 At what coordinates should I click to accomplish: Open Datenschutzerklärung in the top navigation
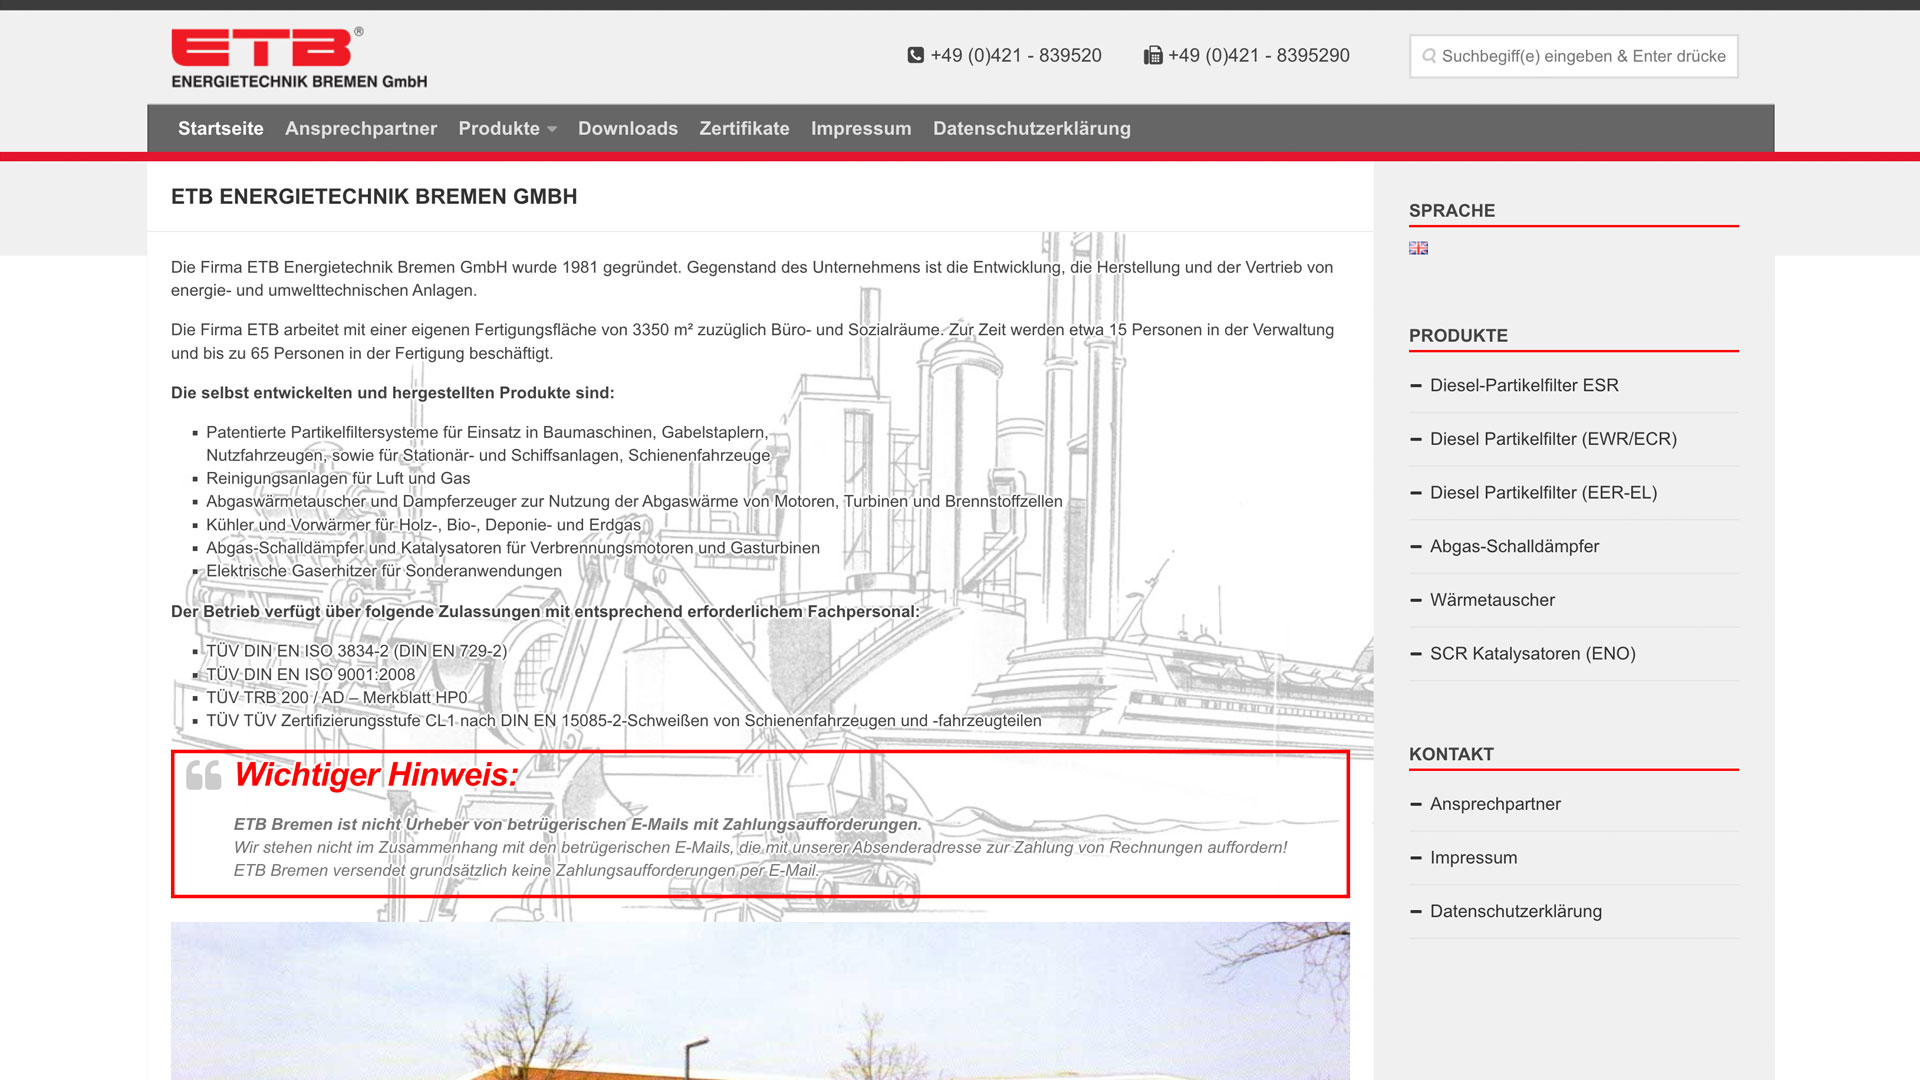1032,128
